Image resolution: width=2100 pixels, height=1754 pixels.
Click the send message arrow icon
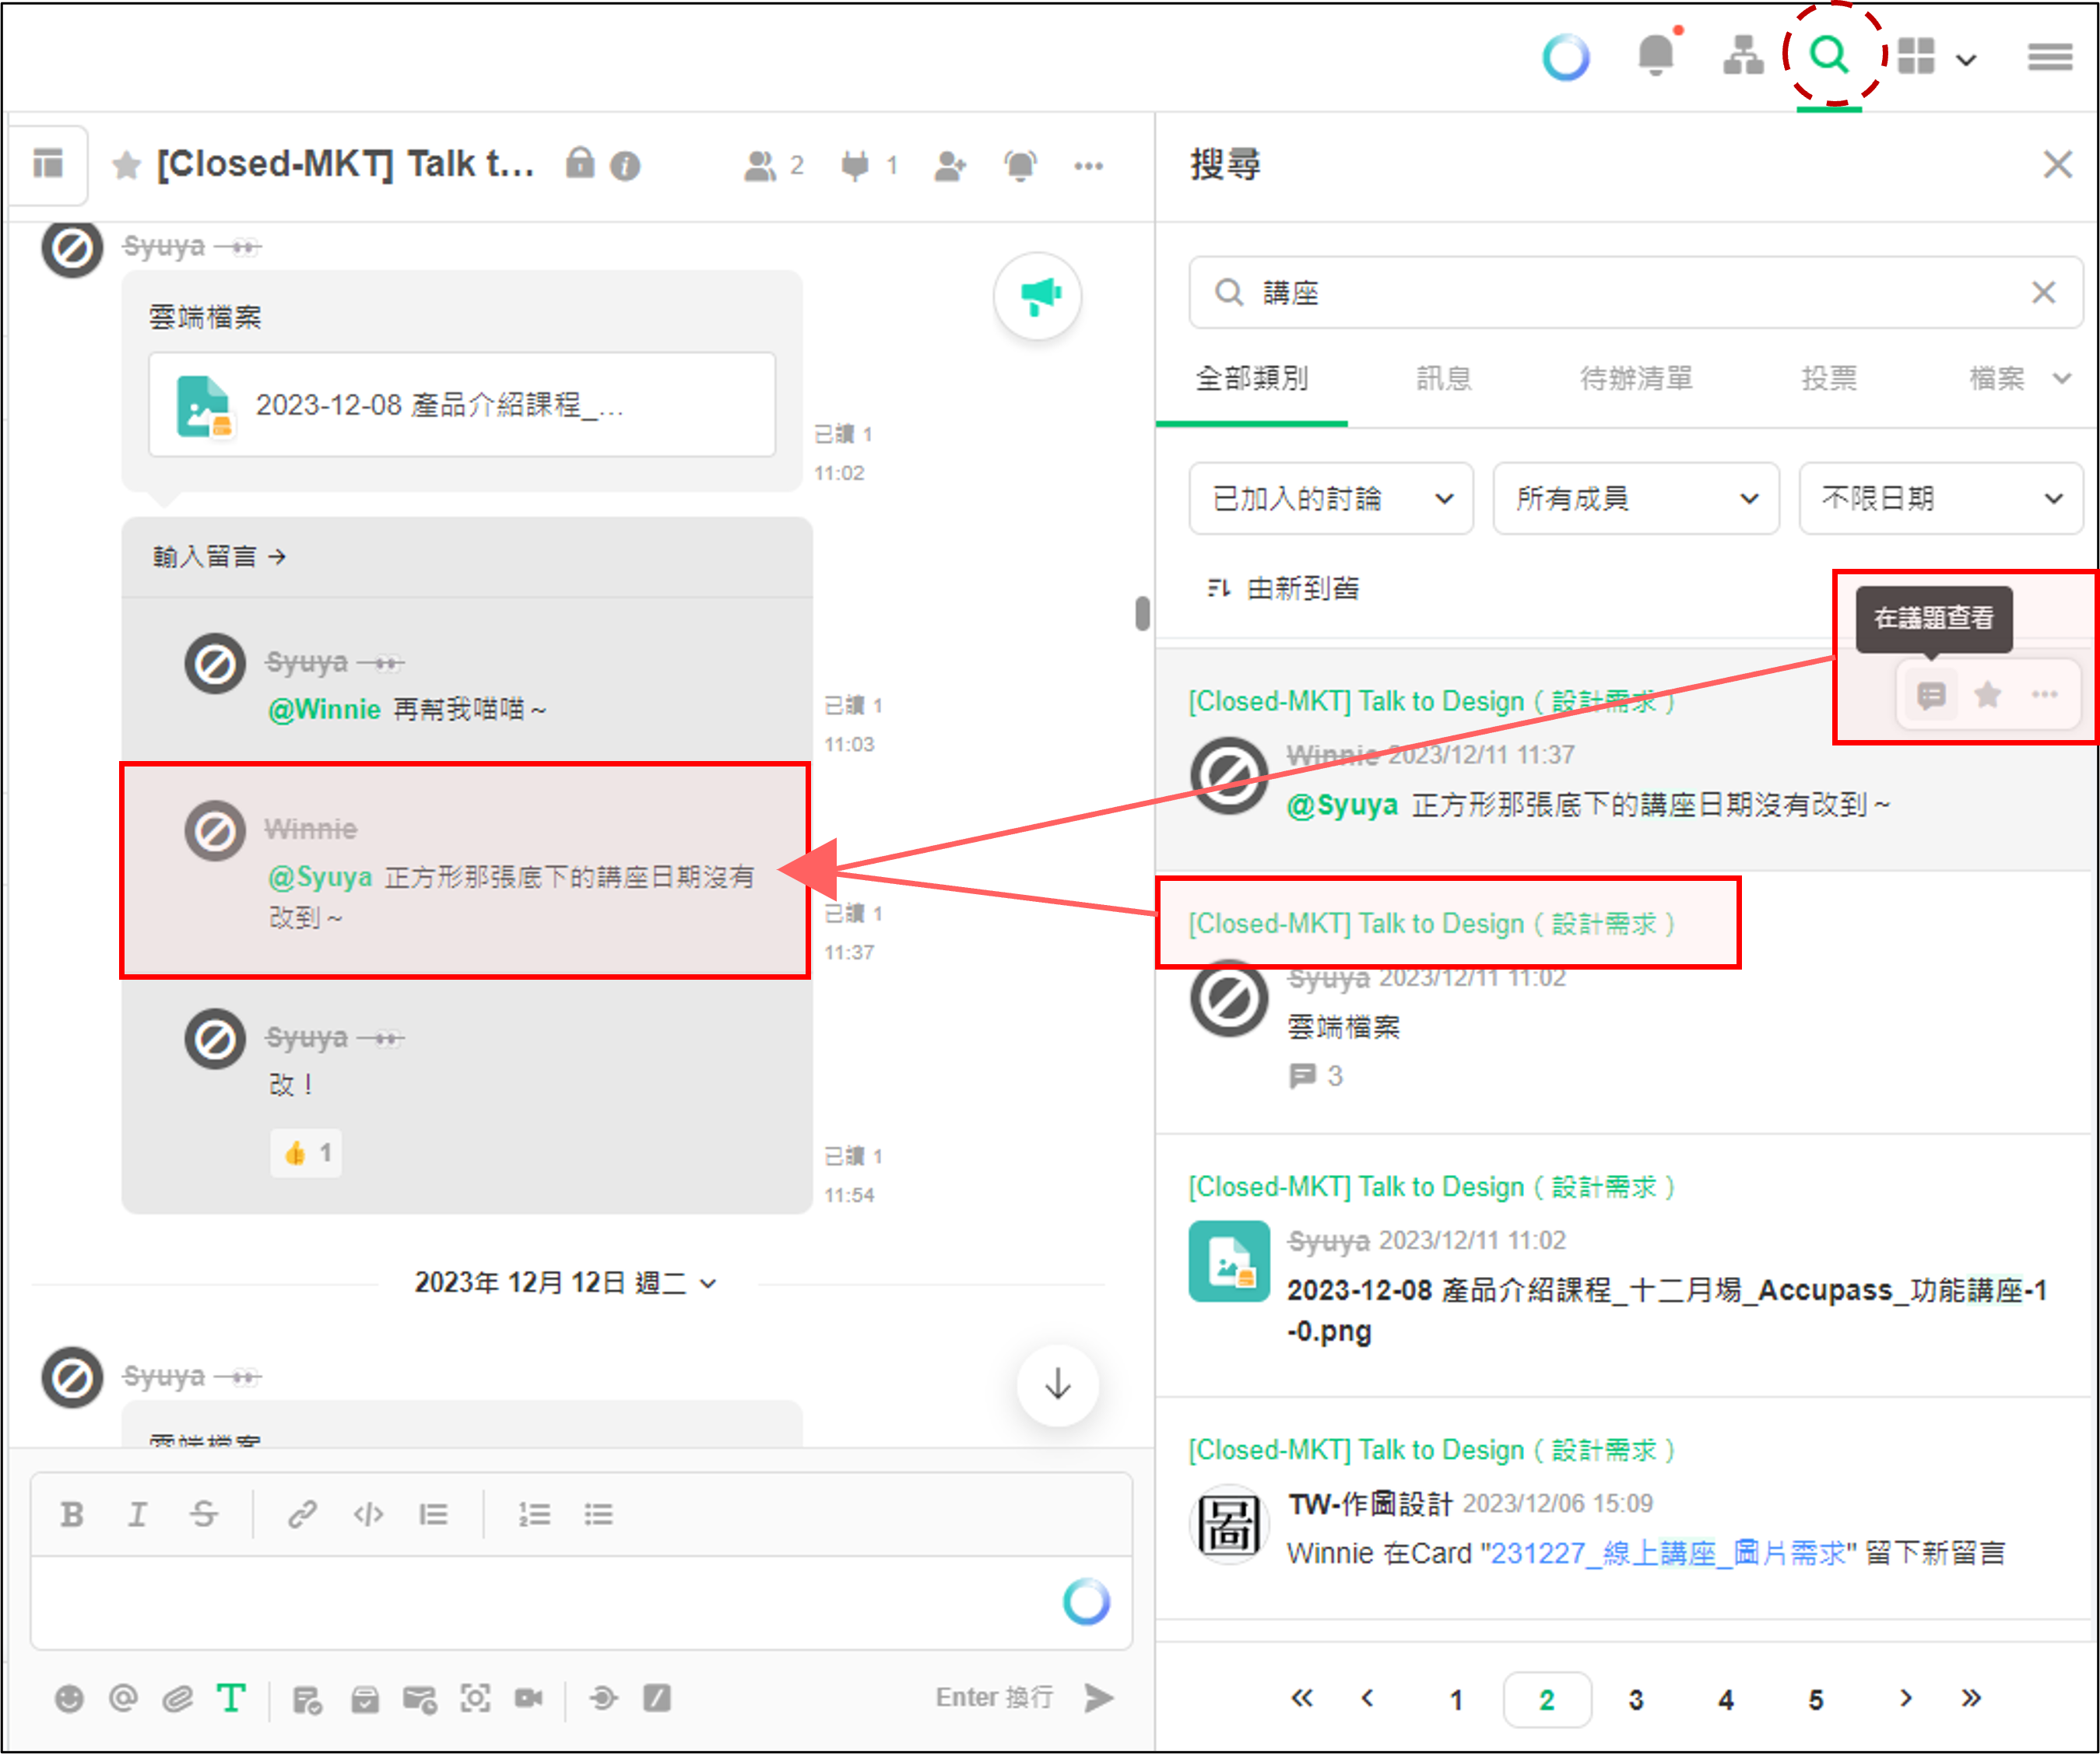[x=1098, y=1697]
